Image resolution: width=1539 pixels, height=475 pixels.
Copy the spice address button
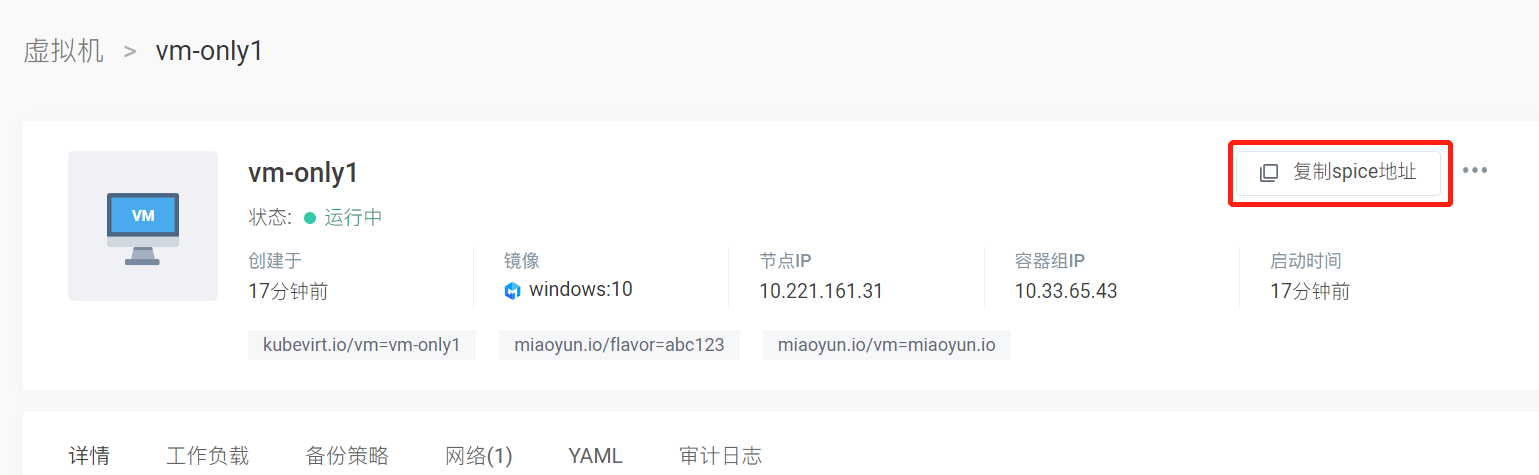point(1339,172)
